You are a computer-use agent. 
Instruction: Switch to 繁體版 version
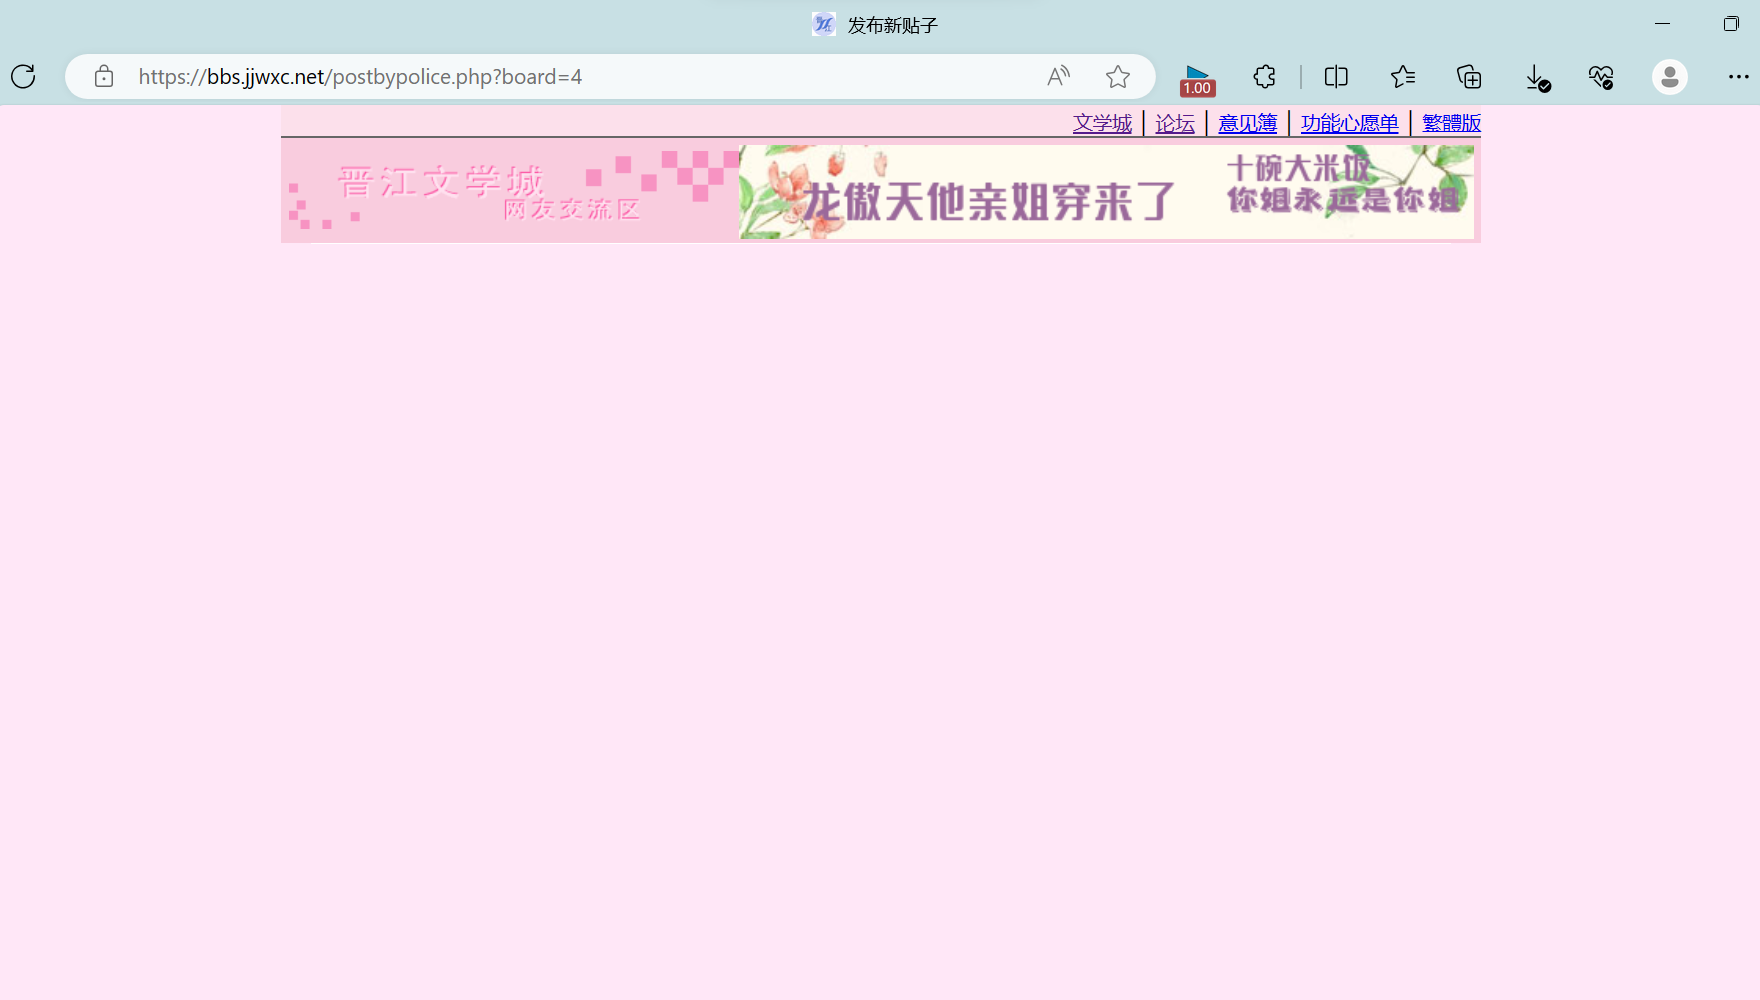click(x=1451, y=123)
